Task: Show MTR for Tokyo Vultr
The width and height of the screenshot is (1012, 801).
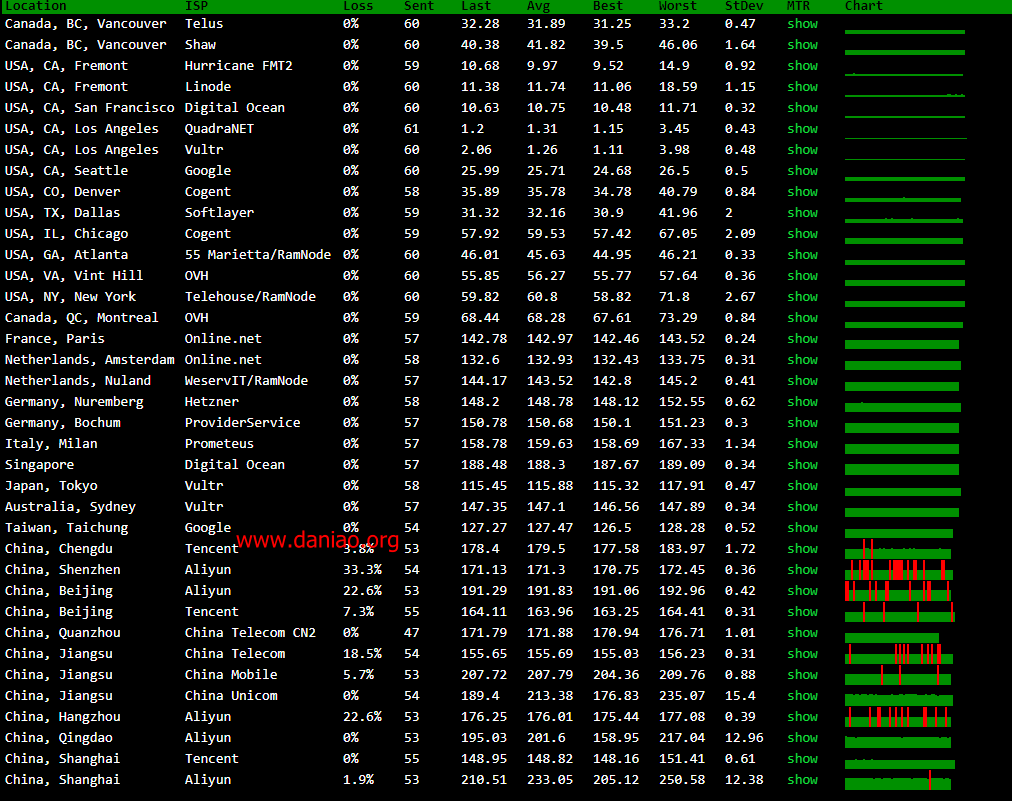Action: coord(802,486)
